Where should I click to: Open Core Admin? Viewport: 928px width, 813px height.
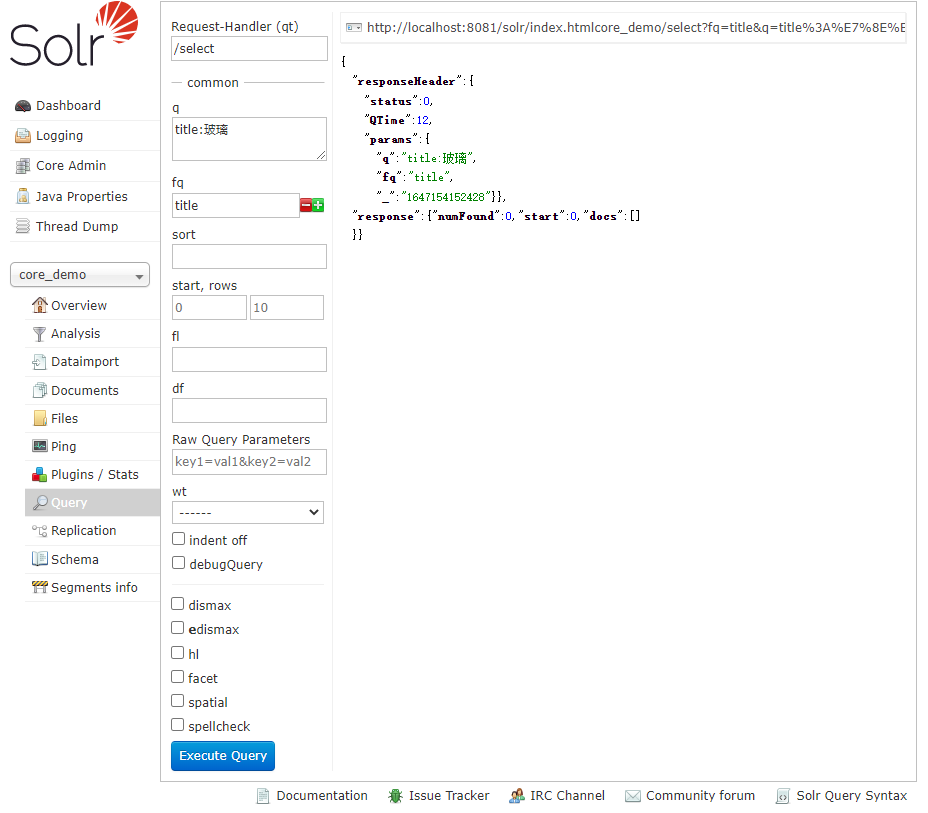(71, 166)
